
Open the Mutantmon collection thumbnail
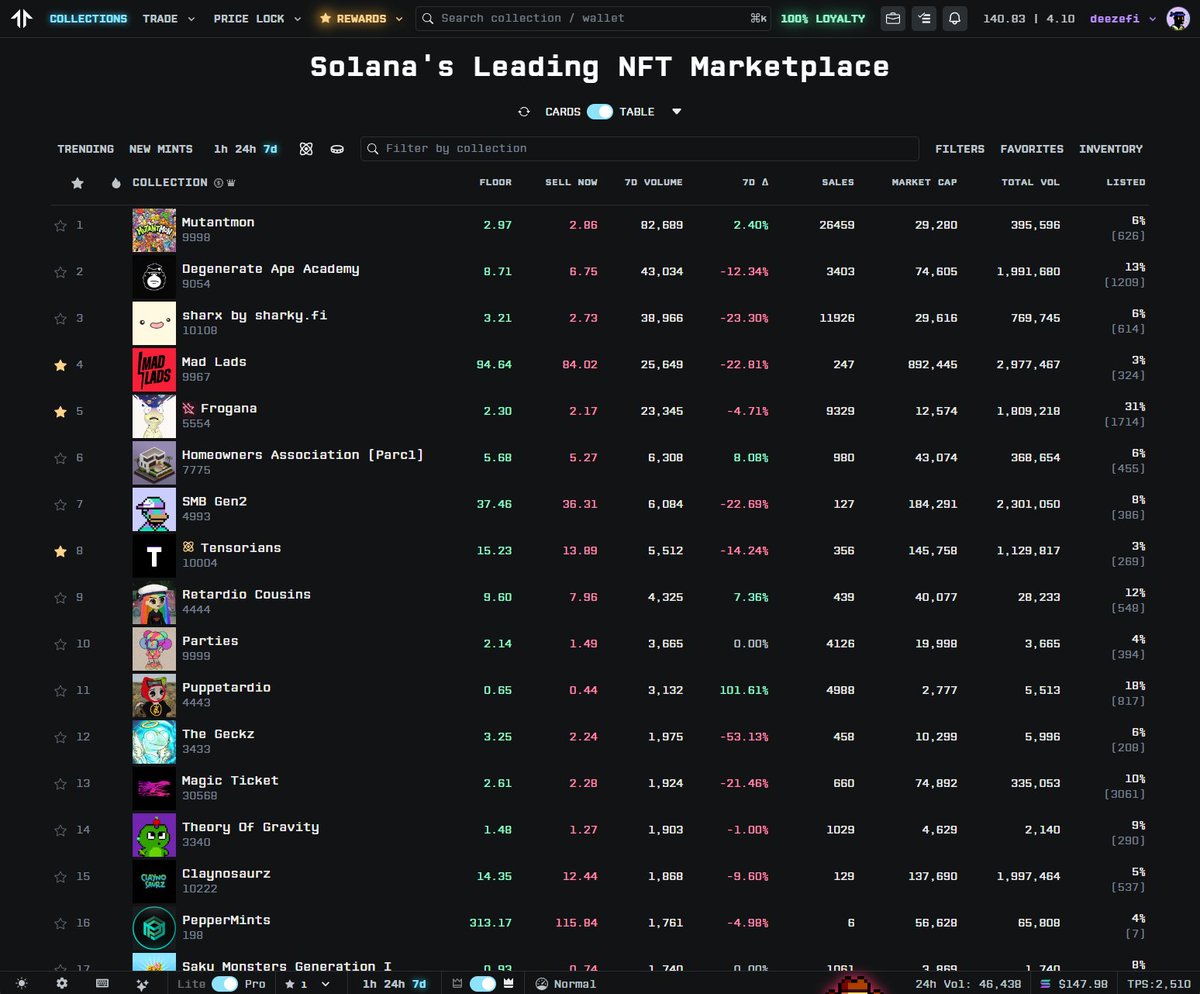click(154, 230)
